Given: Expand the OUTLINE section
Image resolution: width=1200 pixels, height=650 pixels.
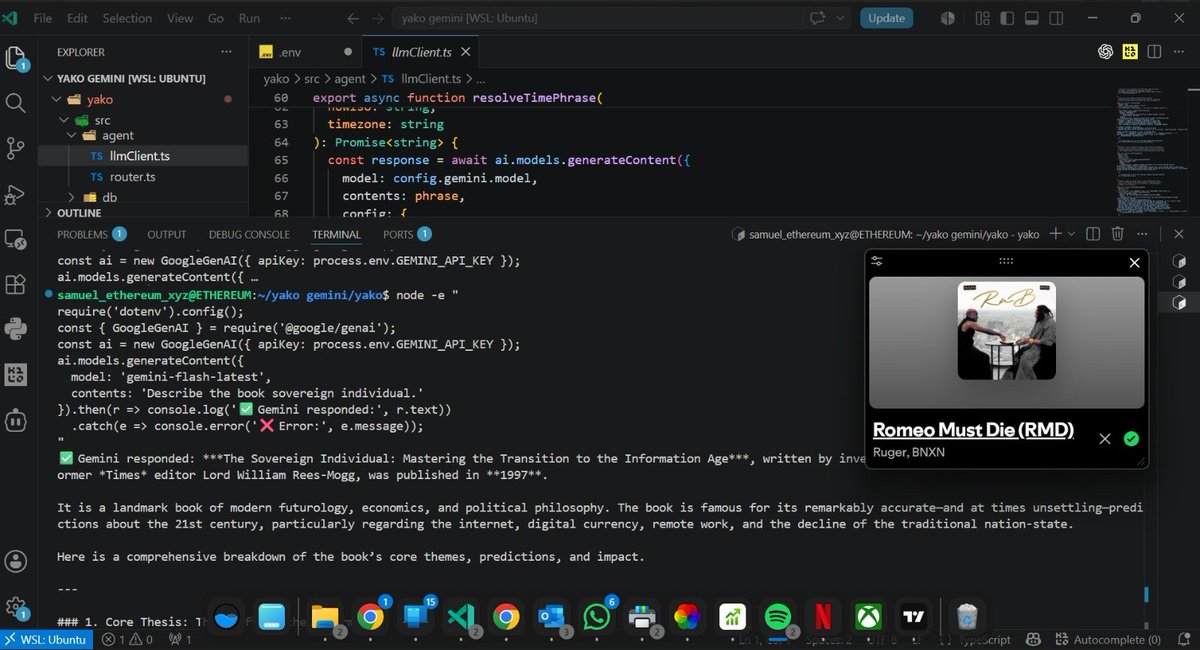Looking at the screenshot, I should coord(79,213).
